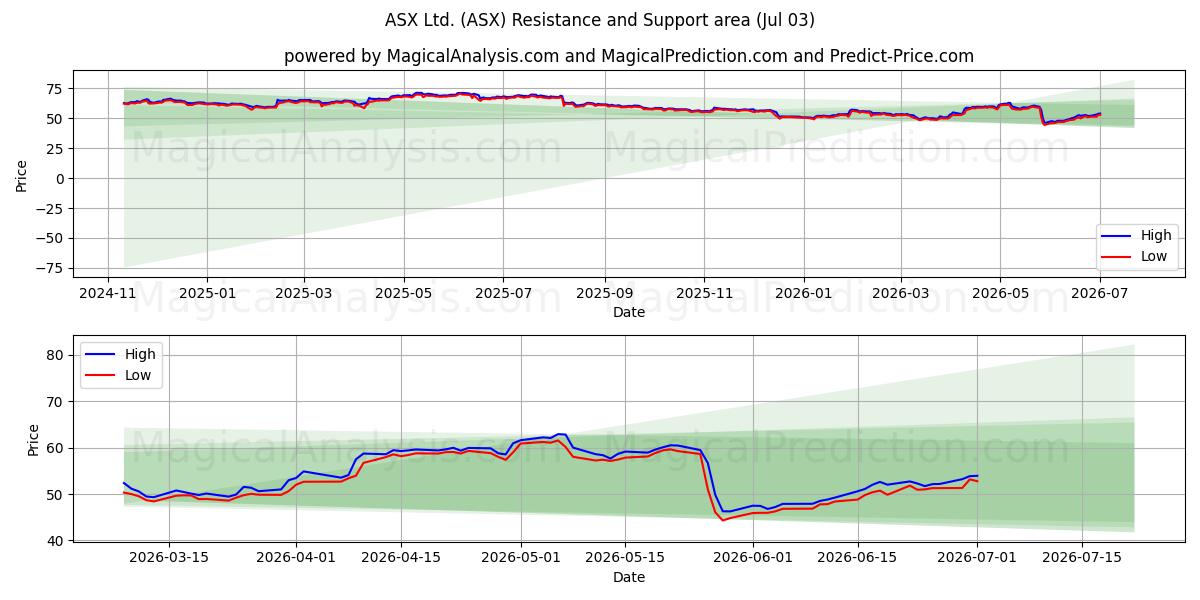Image resolution: width=1200 pixels, height=600 pixels.
Task: Click the '75' tick on the top price axis
Action: click(x=56, y=89)
